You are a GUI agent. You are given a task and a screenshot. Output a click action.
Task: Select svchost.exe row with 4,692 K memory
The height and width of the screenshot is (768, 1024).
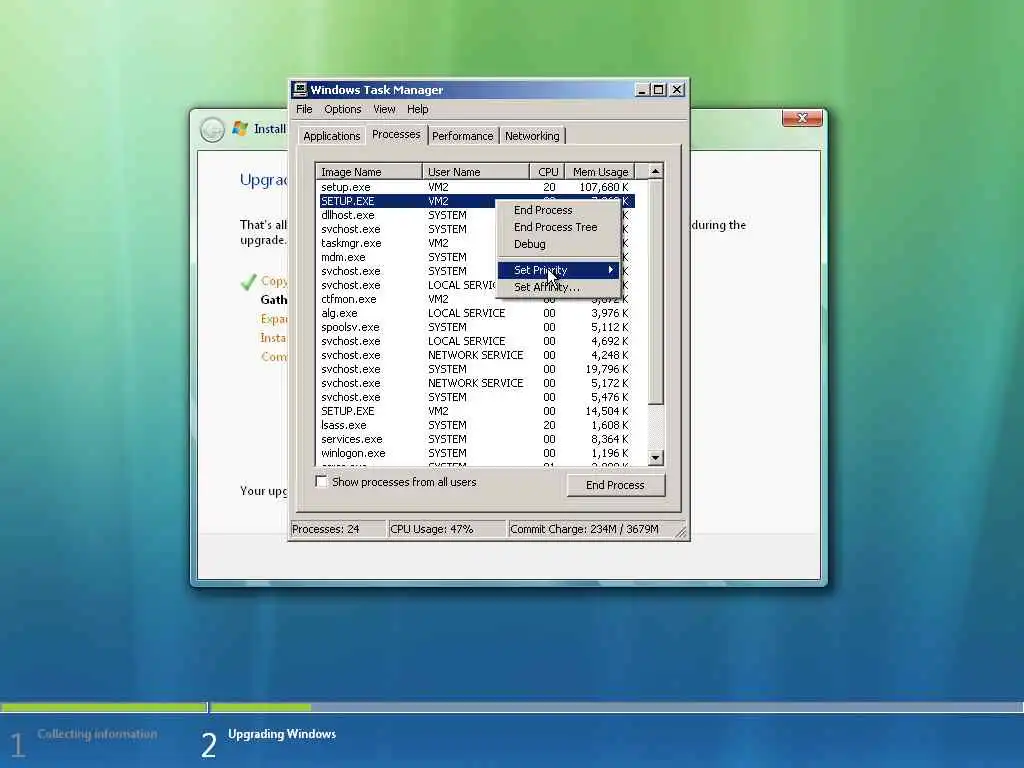pyautogui.click(x=475, y=341)
